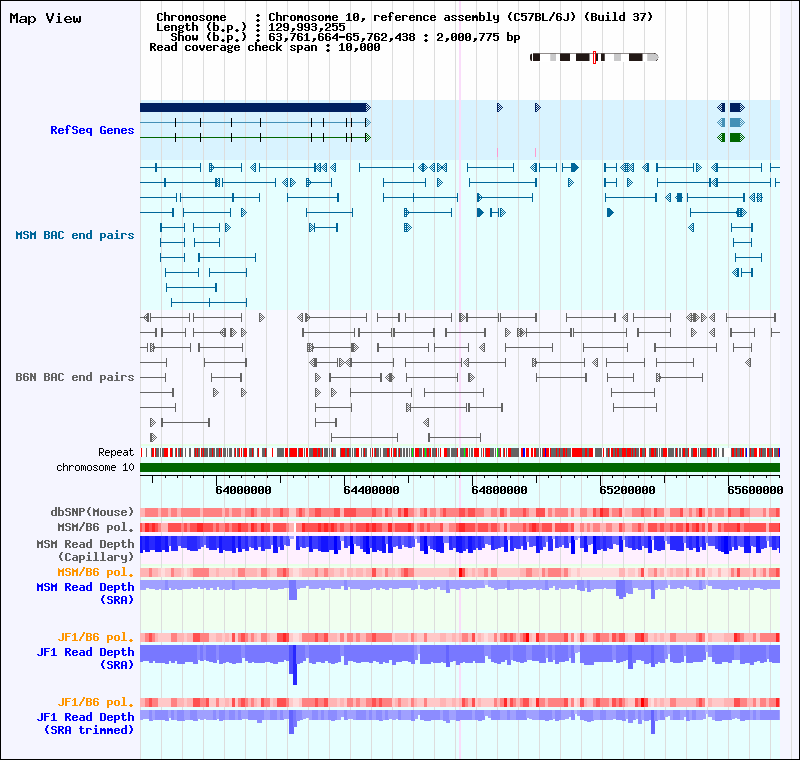Open the MSM BAC end pairs track label
800x760 pixels.
click(74, 235)
